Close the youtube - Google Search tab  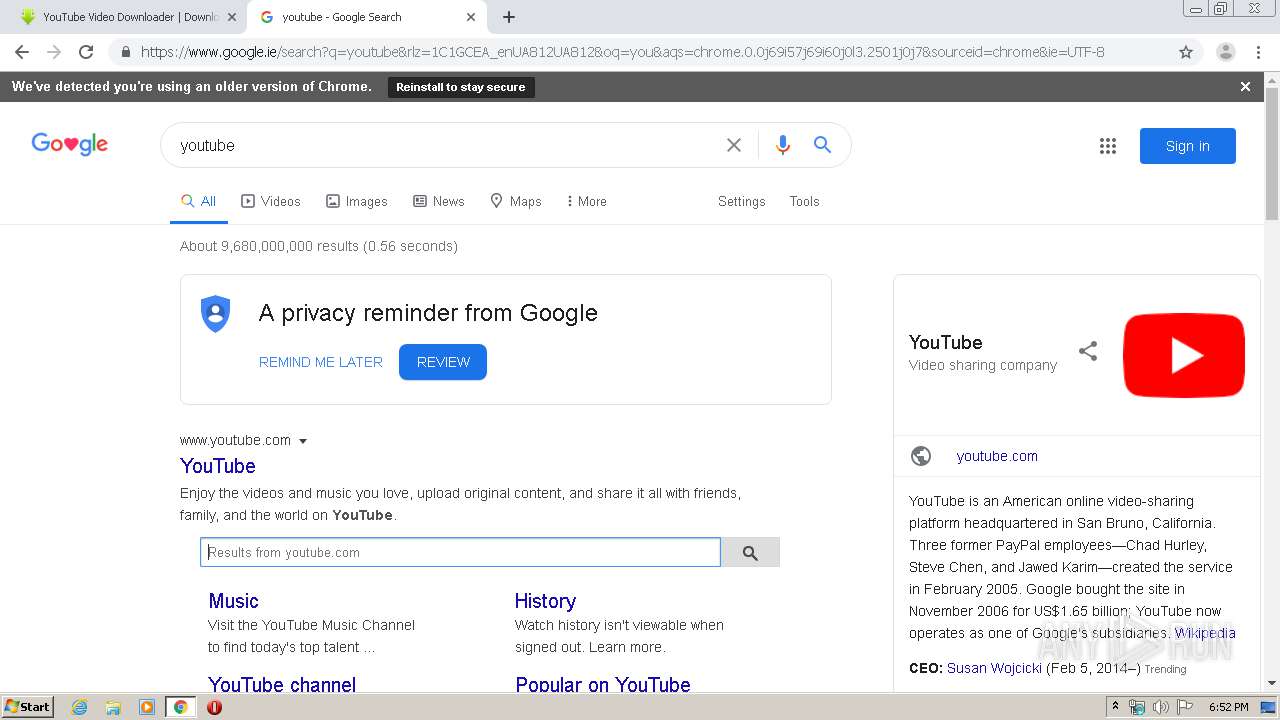pyautogui.click(x=471, y=17)
